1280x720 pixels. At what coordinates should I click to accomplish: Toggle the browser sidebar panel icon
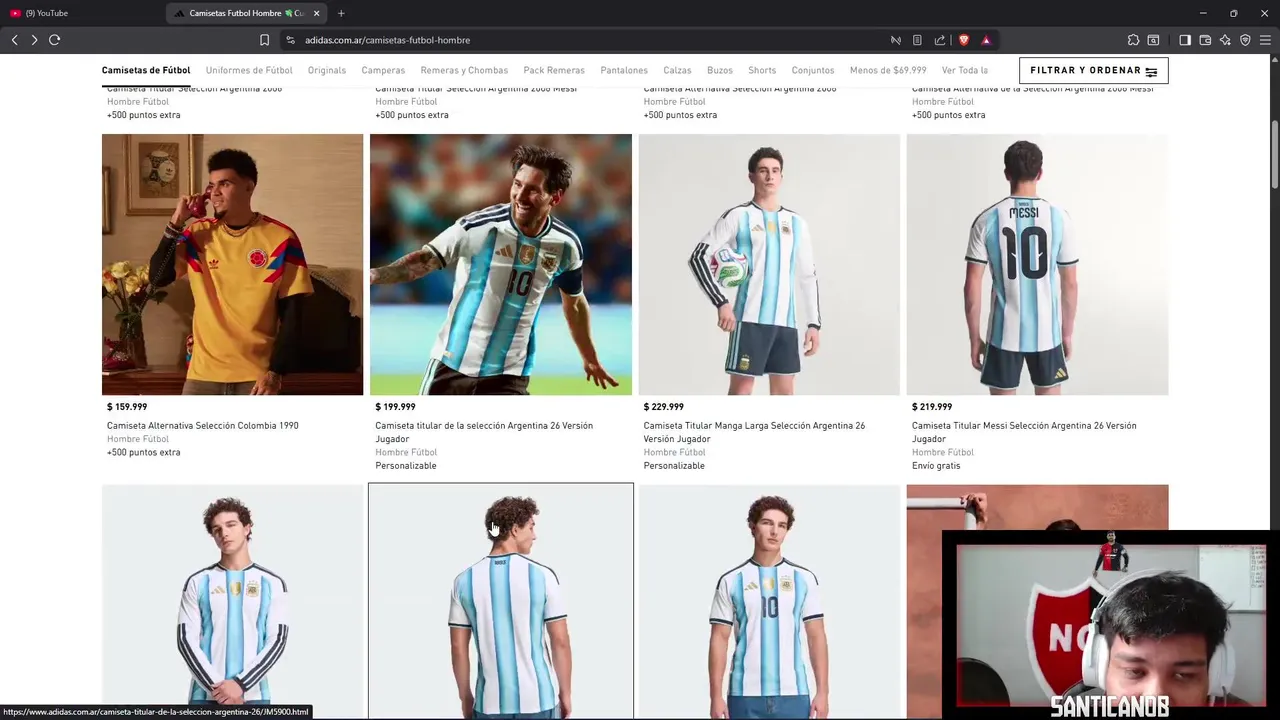click(x=1185, y=40)
